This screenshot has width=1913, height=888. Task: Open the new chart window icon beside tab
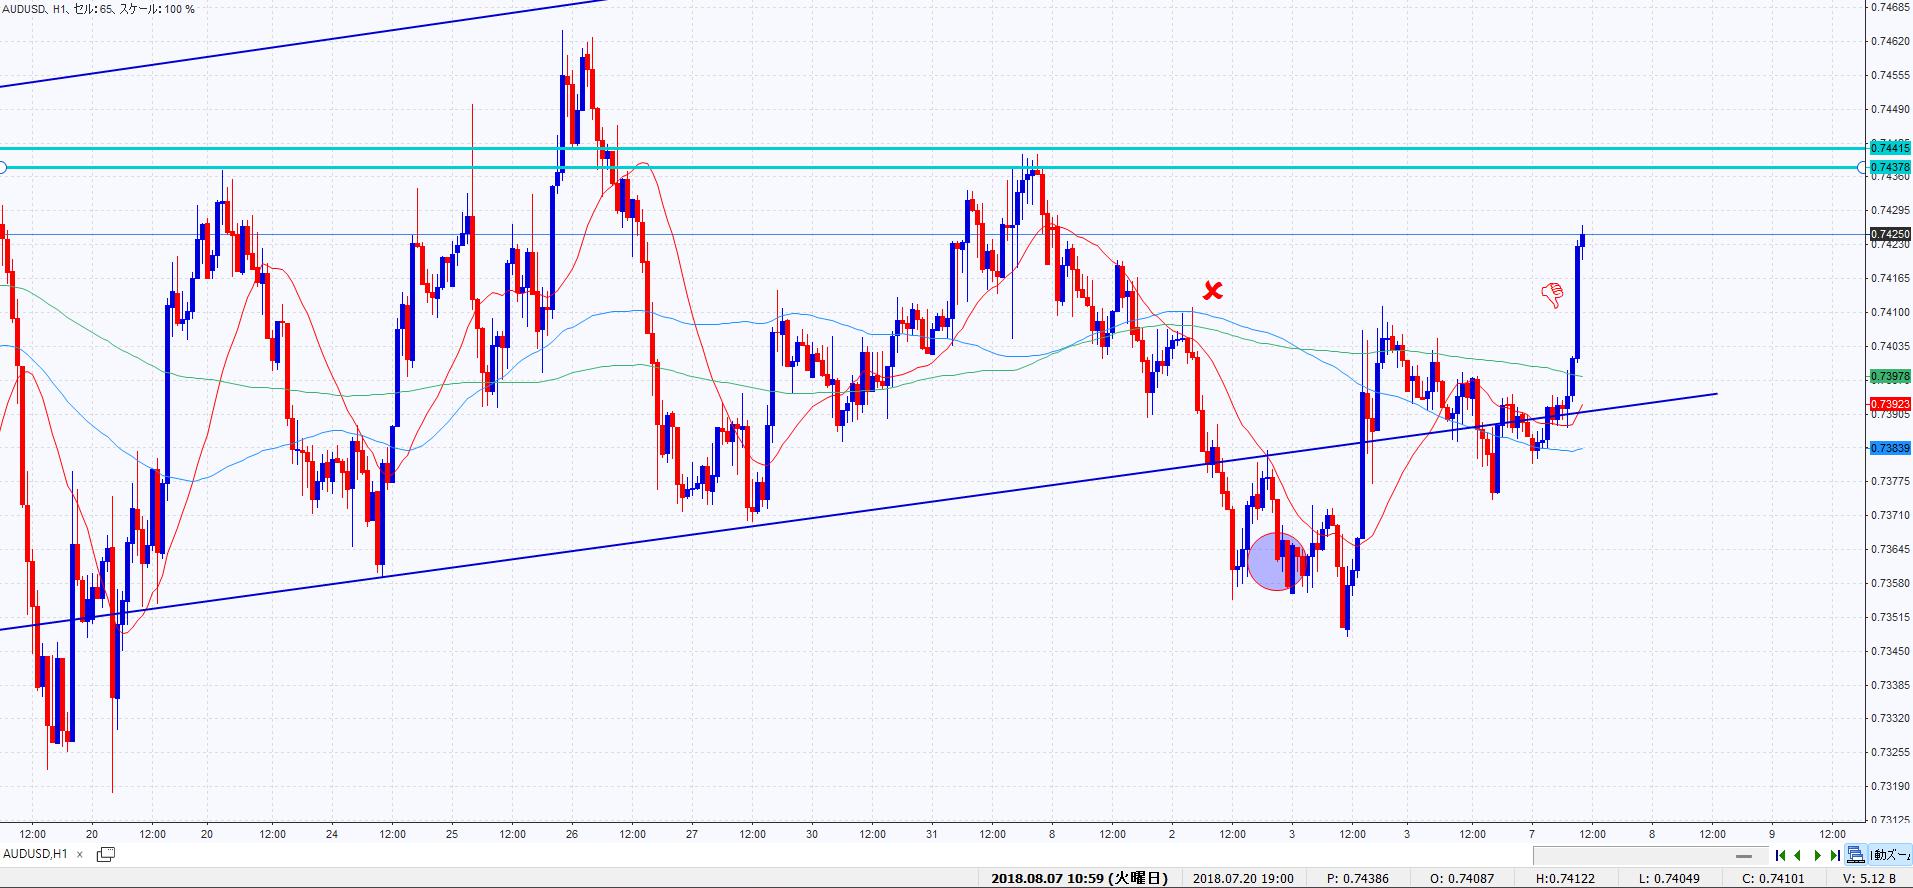[x=105, y=854]
